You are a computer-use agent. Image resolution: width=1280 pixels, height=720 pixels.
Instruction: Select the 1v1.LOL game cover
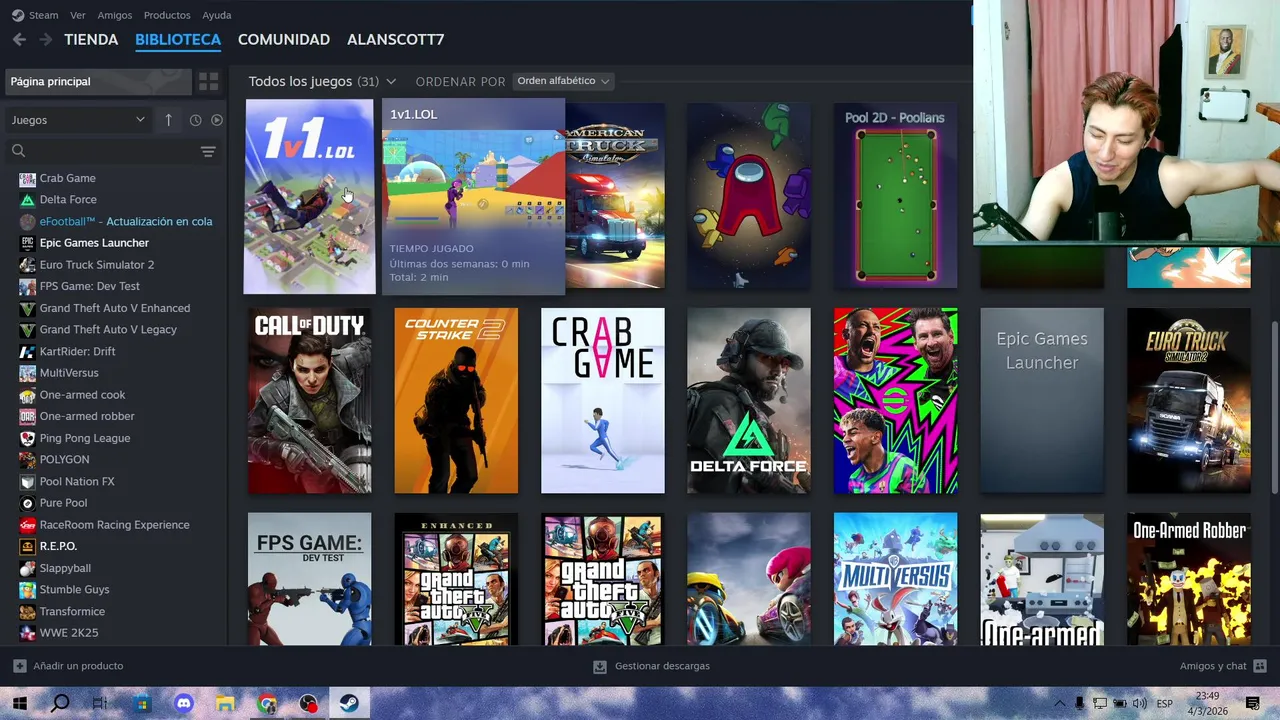[x=310, y=196]
